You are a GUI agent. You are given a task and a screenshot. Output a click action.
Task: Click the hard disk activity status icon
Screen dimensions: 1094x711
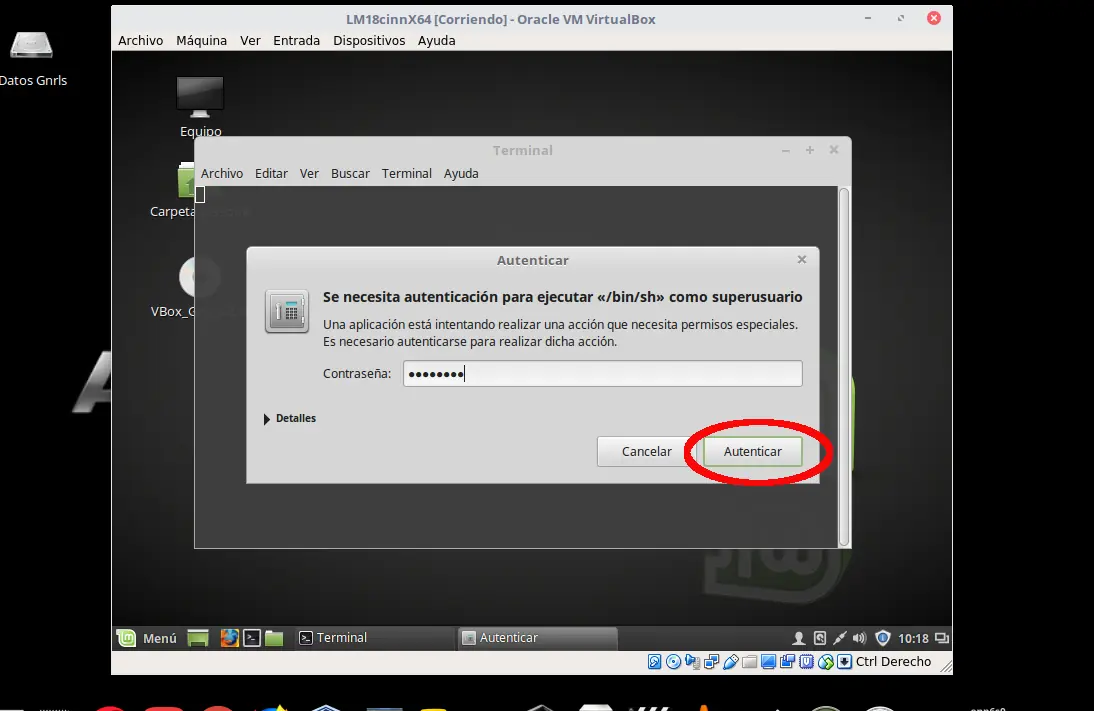coord(655,661)
